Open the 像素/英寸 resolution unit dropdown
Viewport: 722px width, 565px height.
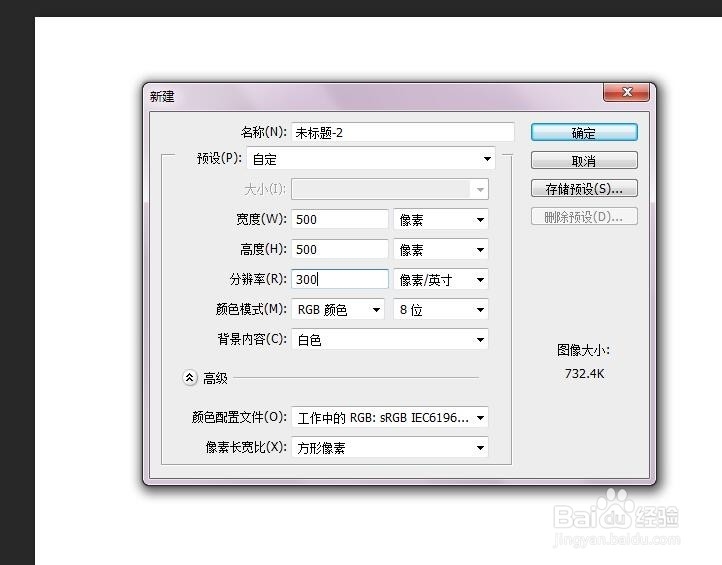pos(441,279)
